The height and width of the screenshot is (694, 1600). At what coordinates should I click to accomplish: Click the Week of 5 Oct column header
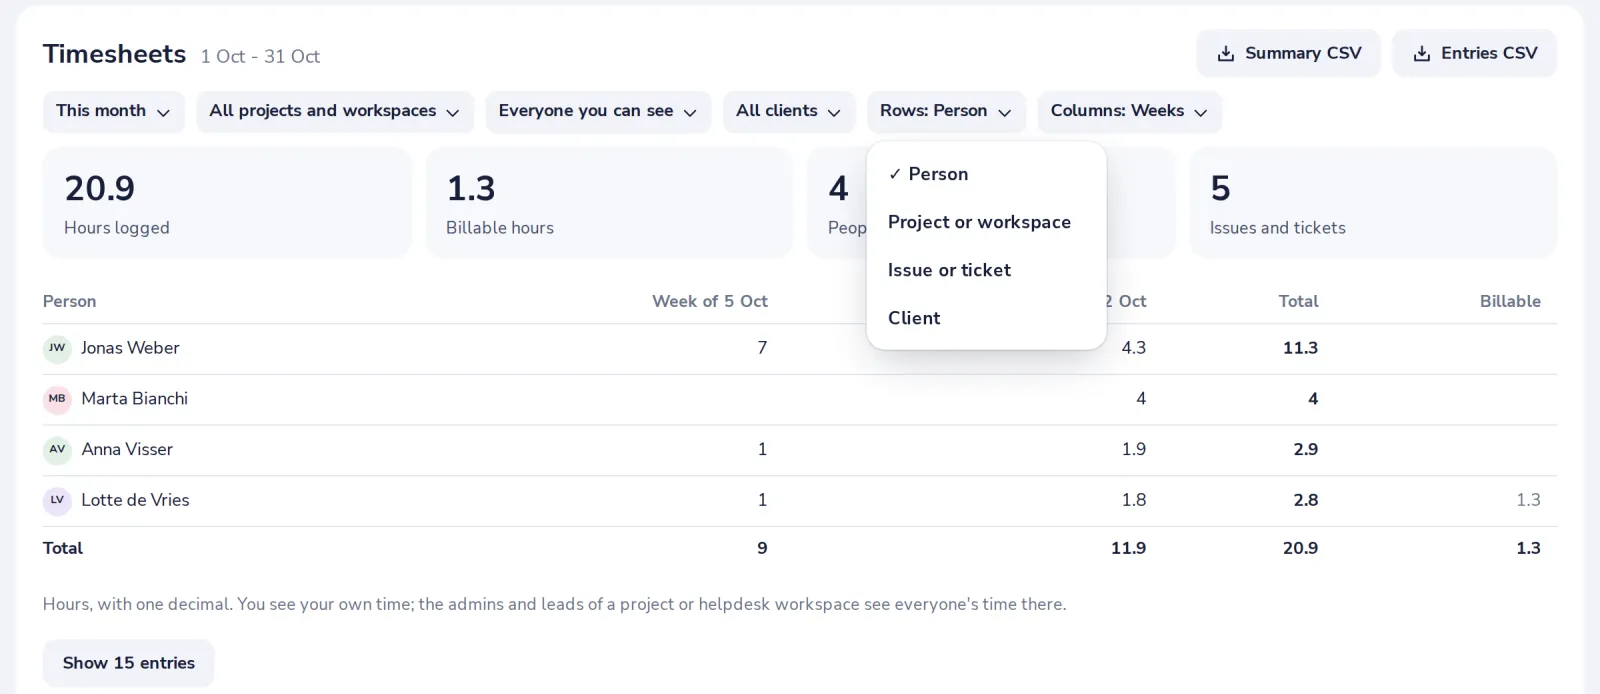tap(710, 301)
